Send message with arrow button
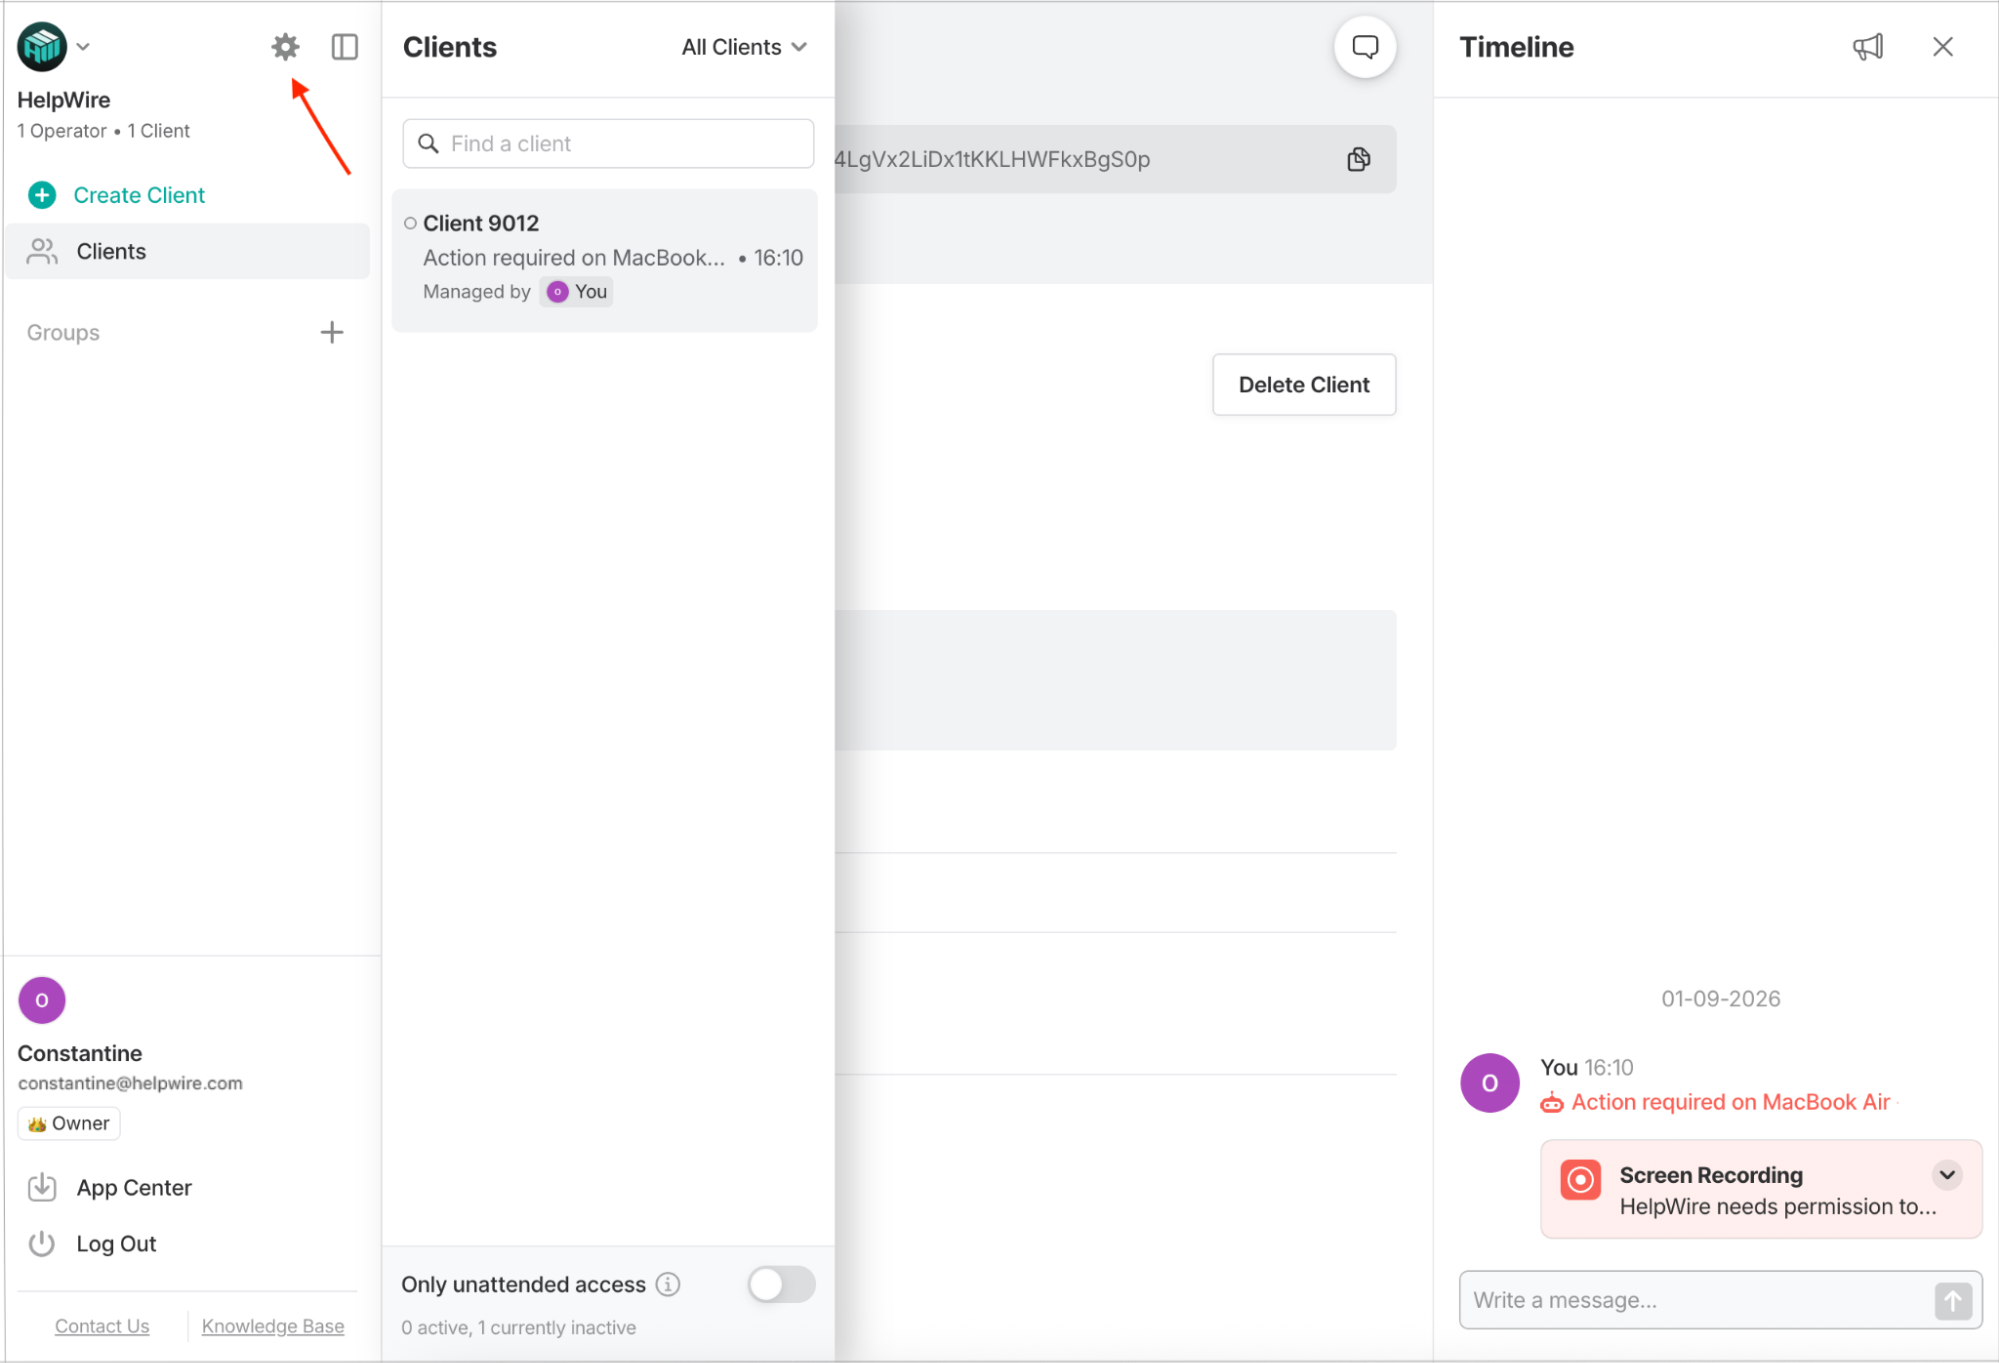The image size is (1999, 1363). click(x=1953, y=1301)
